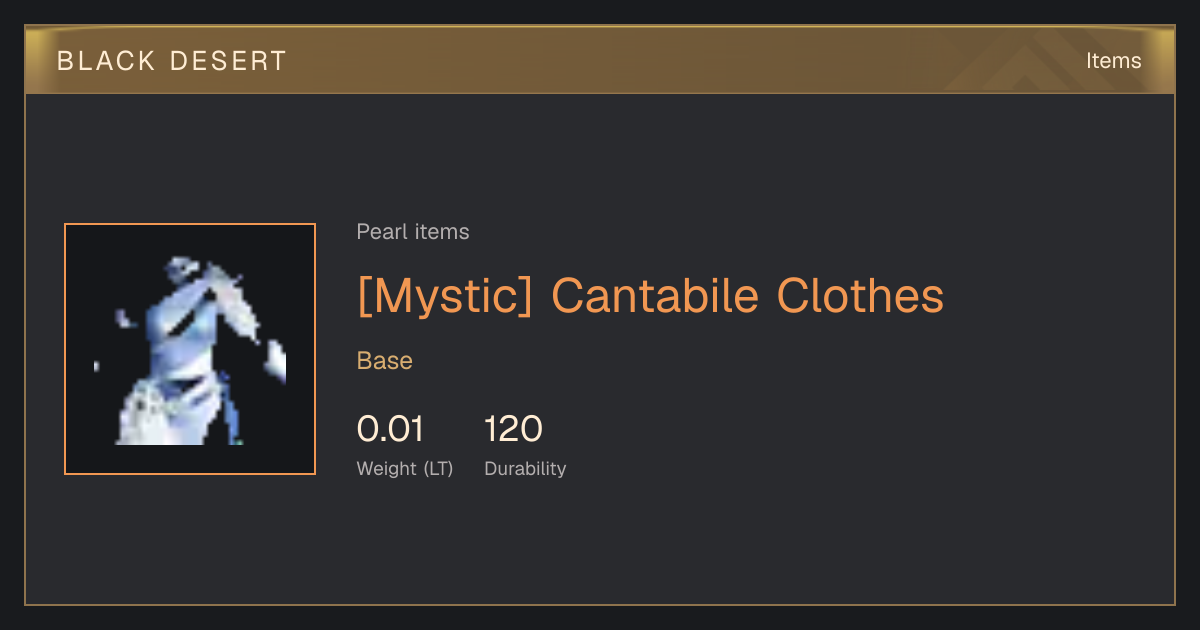1200x630 pixels.
Task: Click the Pearl items category label
Action: (413, 232)
